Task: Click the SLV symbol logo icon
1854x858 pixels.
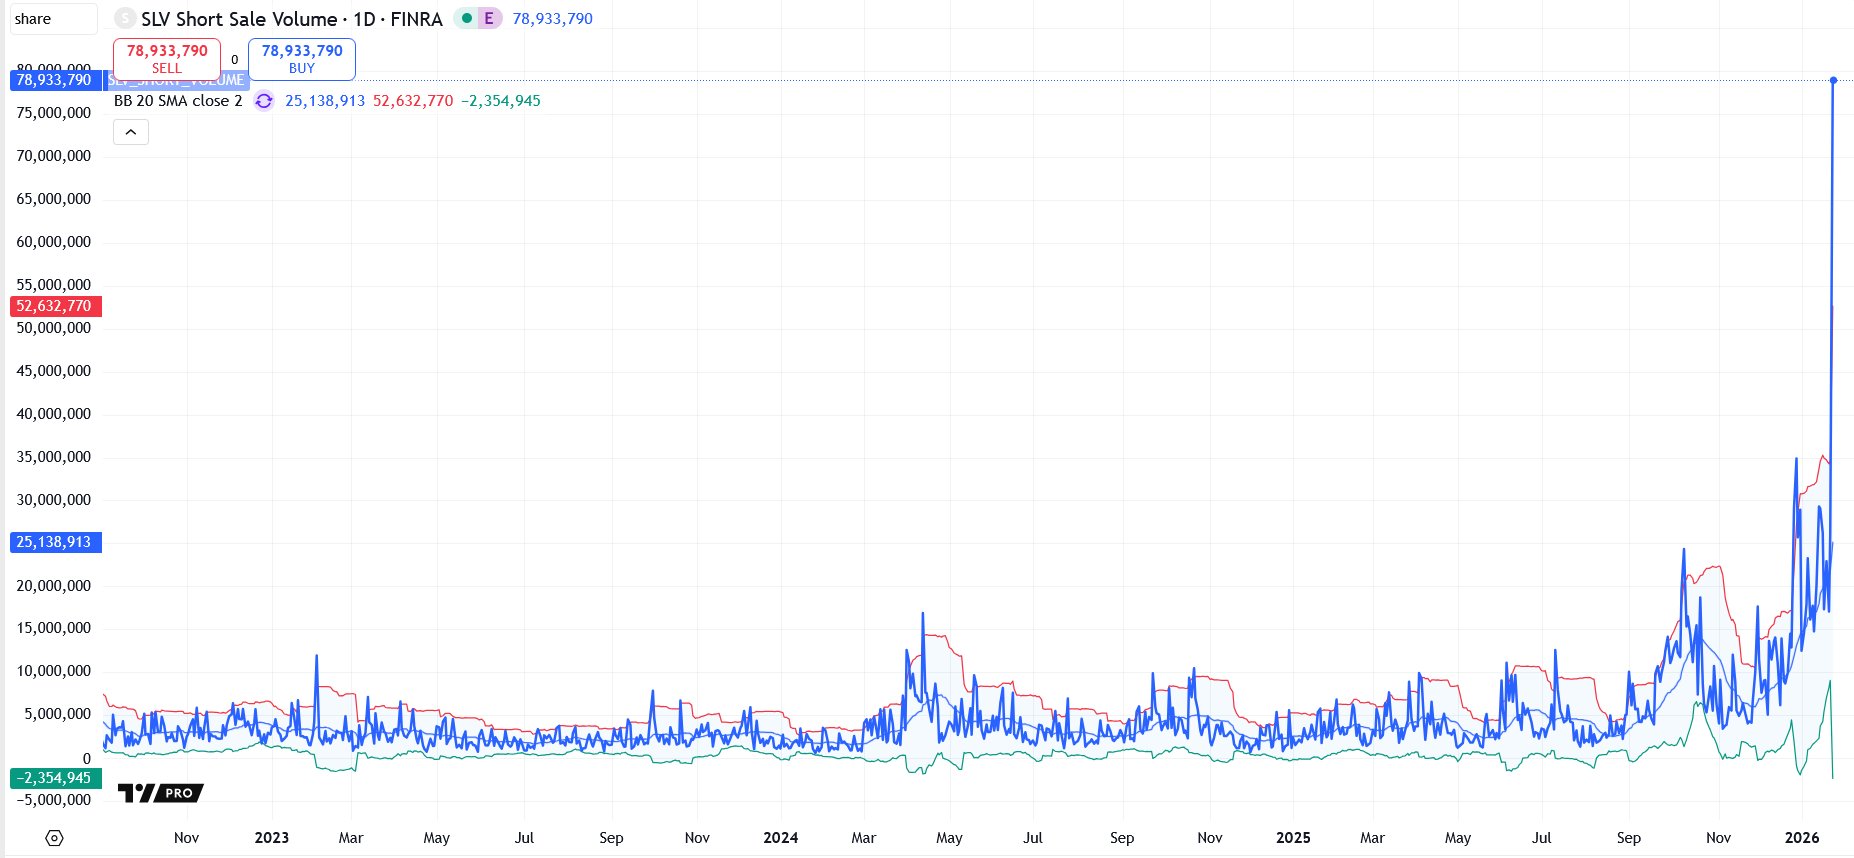Action: point(125,18)
